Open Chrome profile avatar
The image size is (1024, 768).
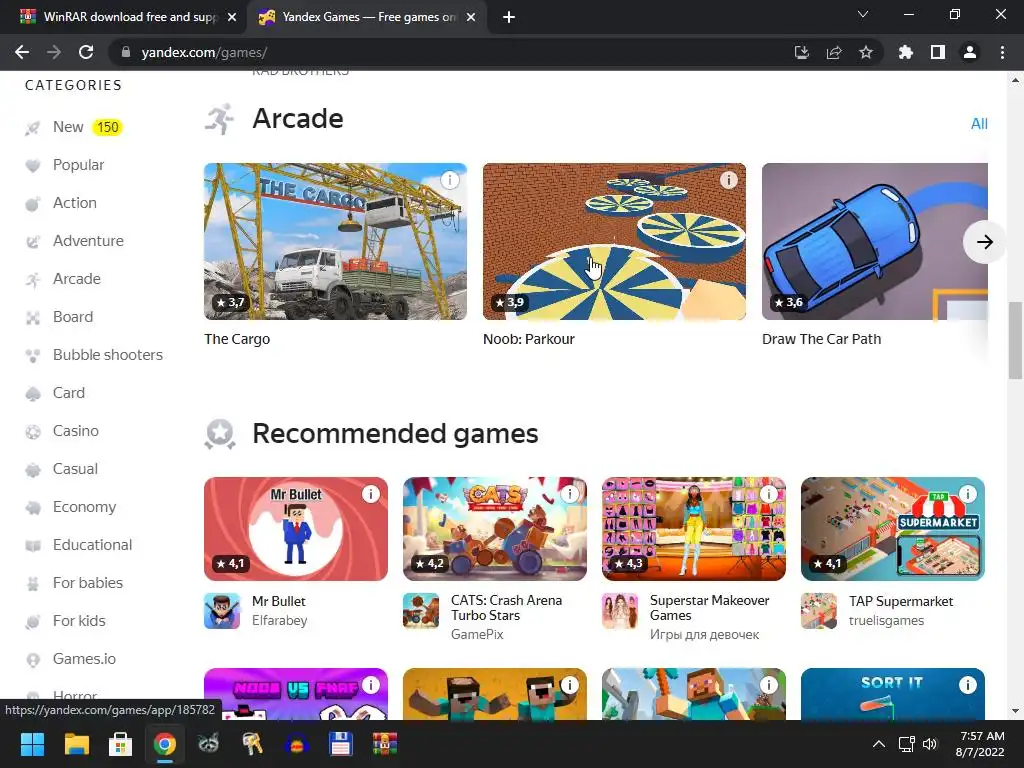pyautogui.click(x=970, y=52)
